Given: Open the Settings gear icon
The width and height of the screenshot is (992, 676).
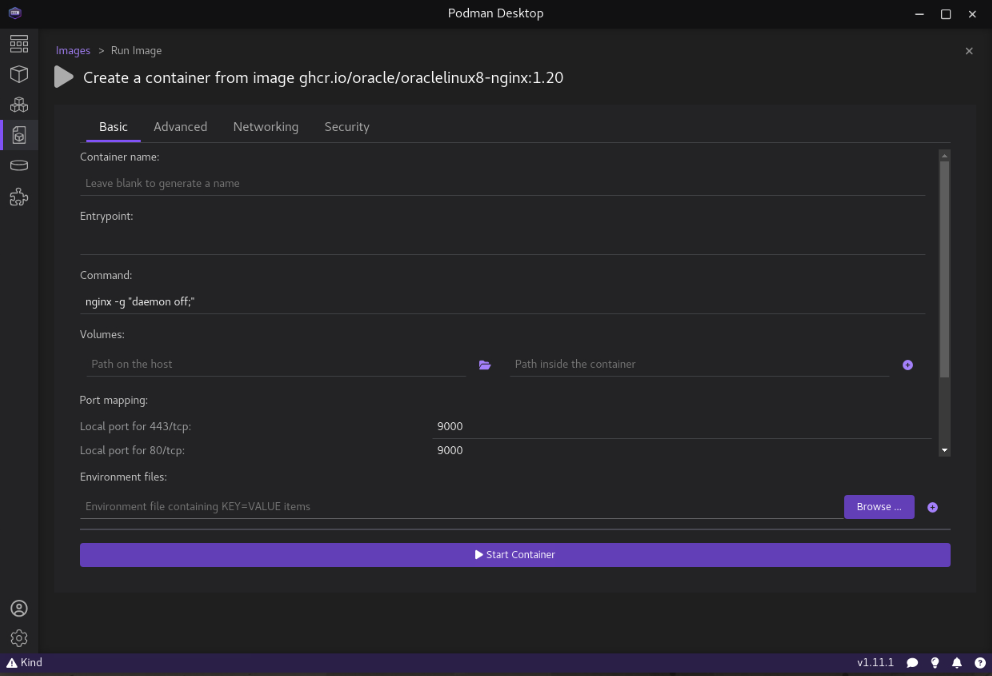Looking at the screenshot, I should [x=19, y=638].
